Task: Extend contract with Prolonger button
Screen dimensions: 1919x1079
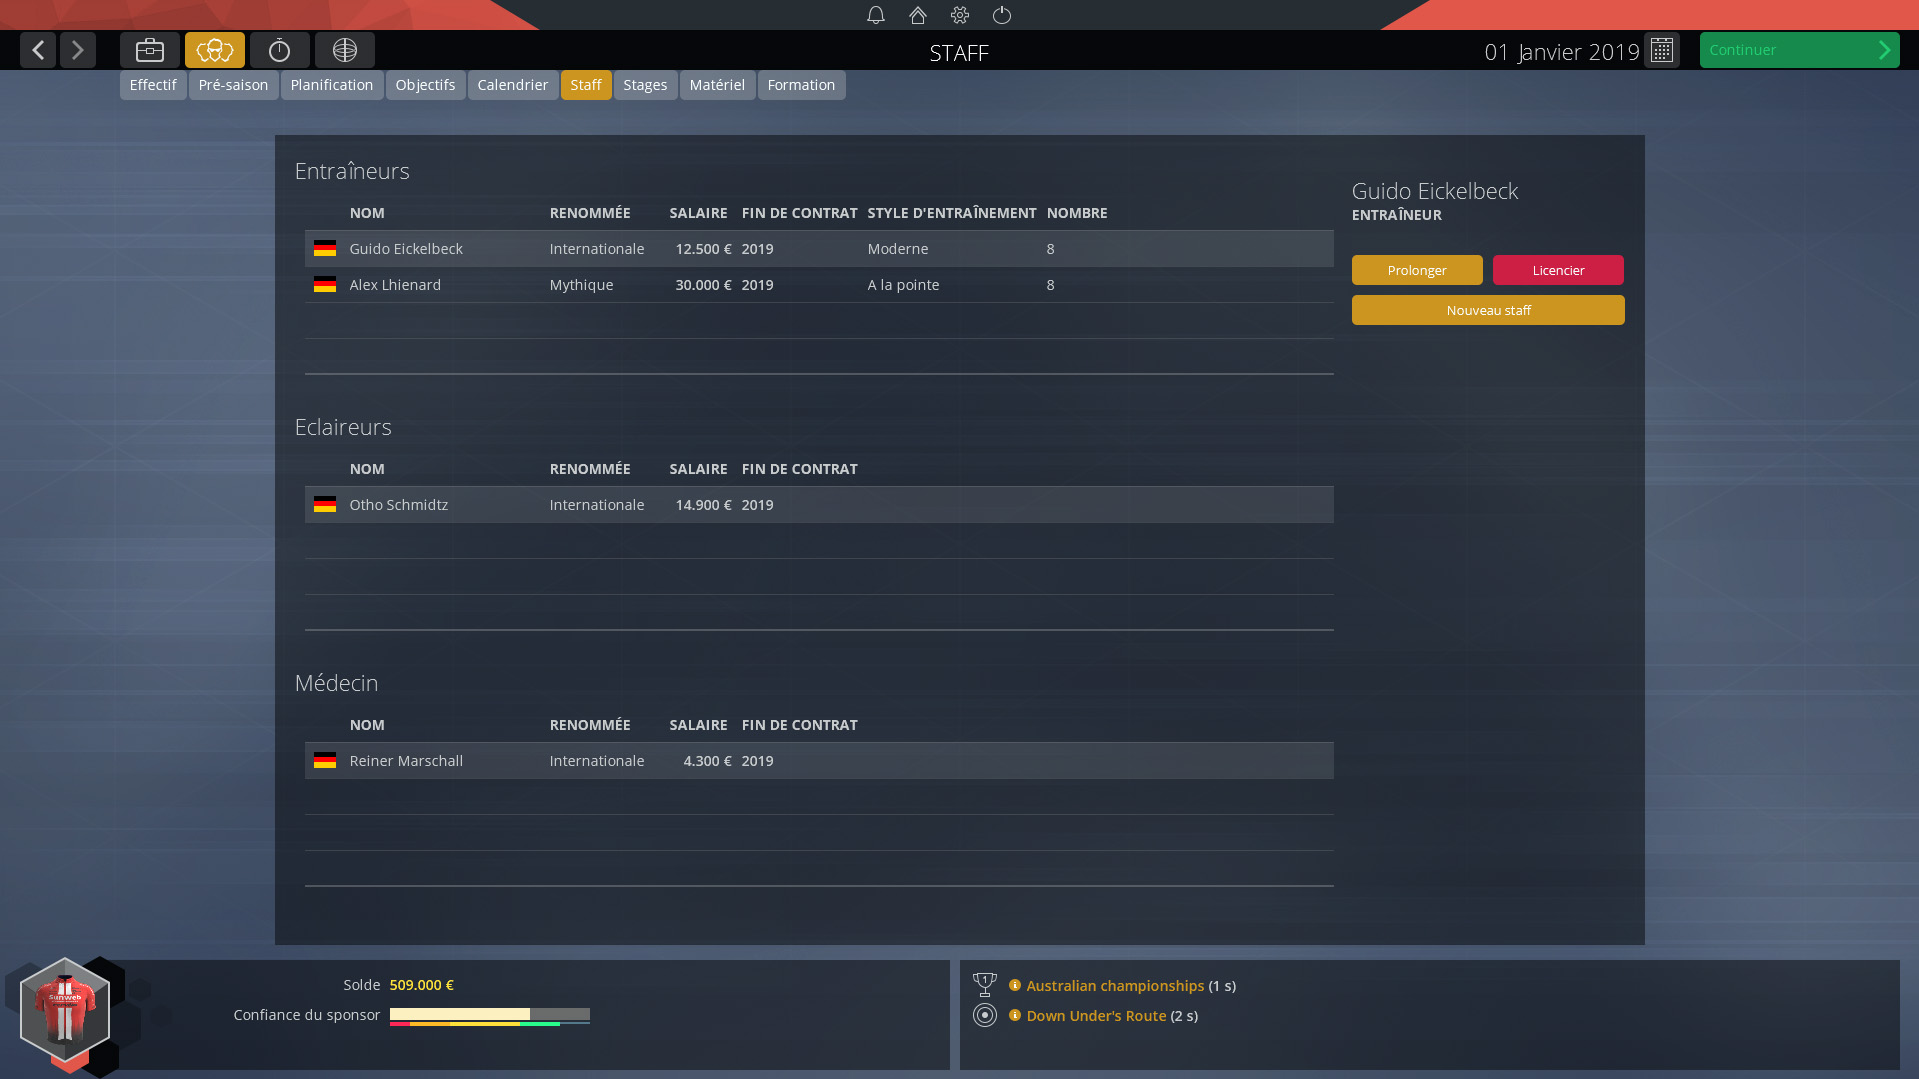Action: [x=1417, y=270]
